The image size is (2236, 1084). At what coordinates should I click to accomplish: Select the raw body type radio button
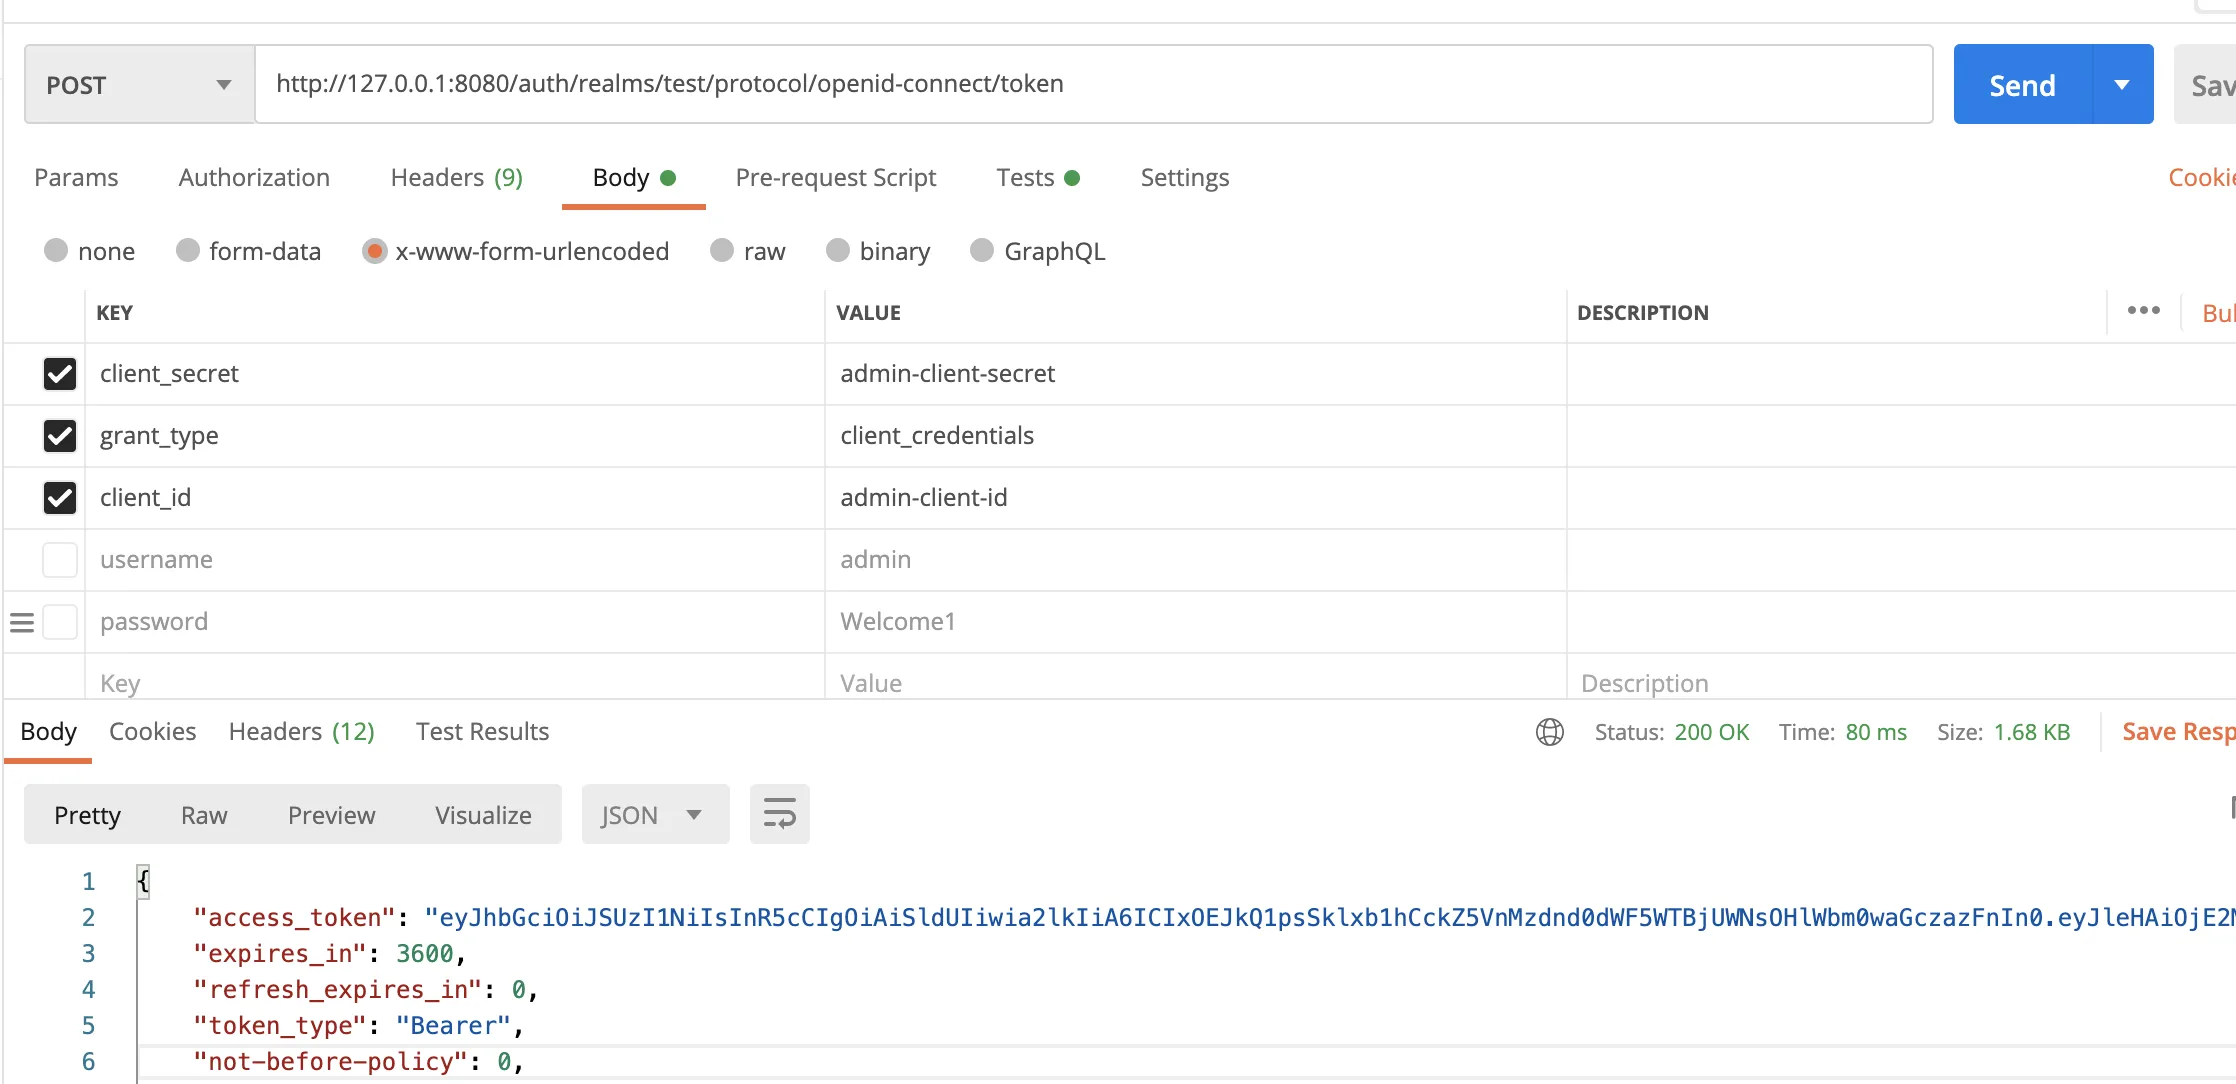722,251
